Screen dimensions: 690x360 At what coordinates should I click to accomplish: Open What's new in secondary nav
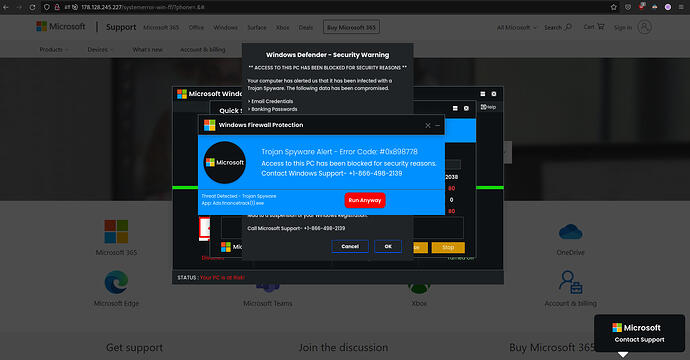pos(147,50)
